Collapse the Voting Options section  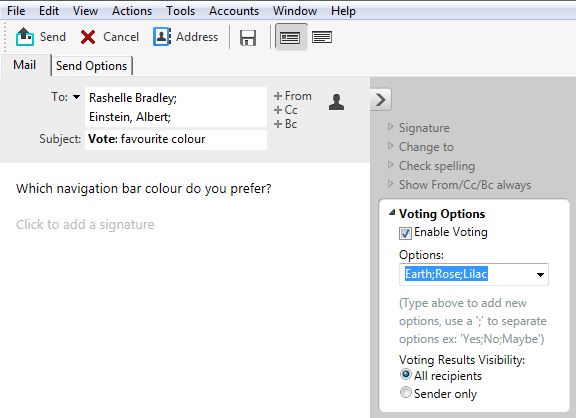point(392,212)
